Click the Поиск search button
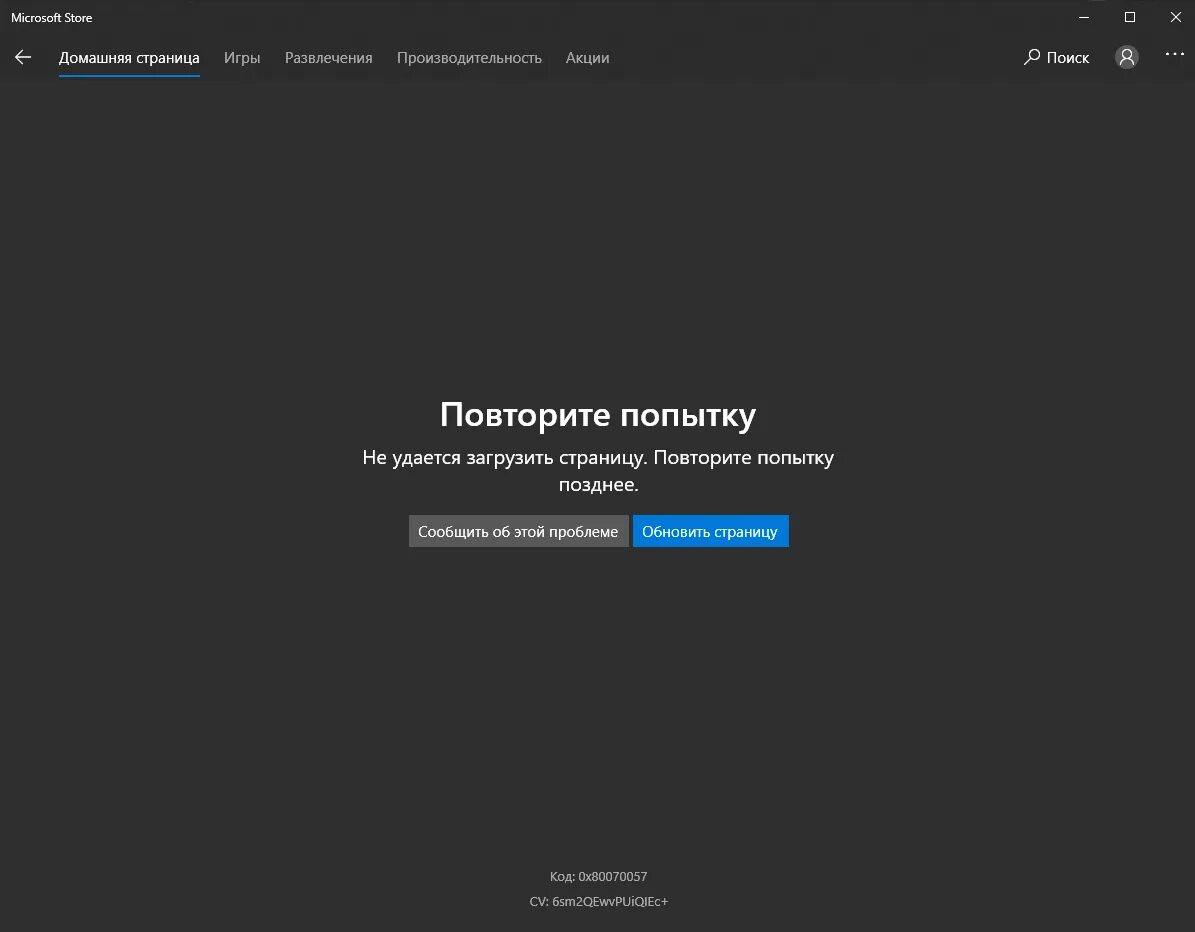Image resolution: width=1195 pixels, height=932 pixels. 1056,57
